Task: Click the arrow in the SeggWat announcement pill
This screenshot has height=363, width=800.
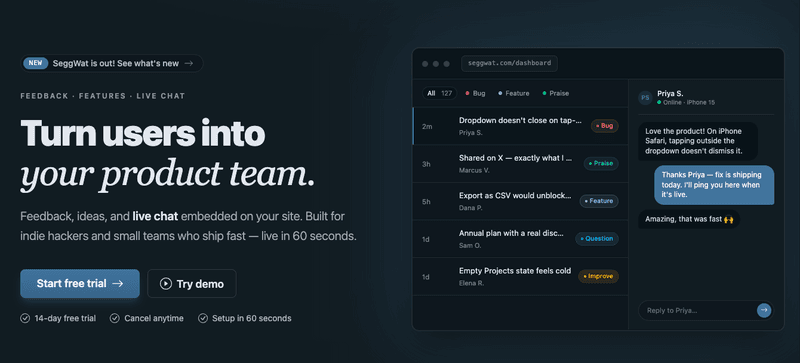Action: pos(189,63)
